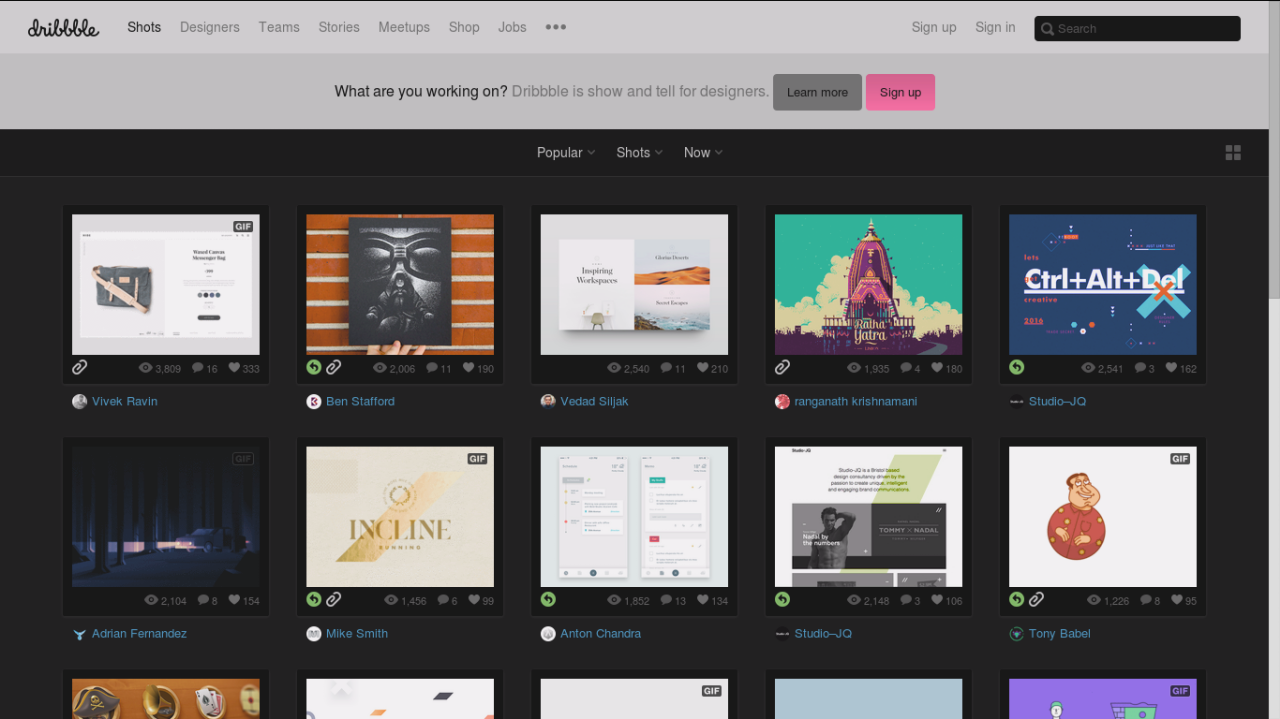Click the green rebound icon on Ben Stafford's shot

tap(313, 367)
